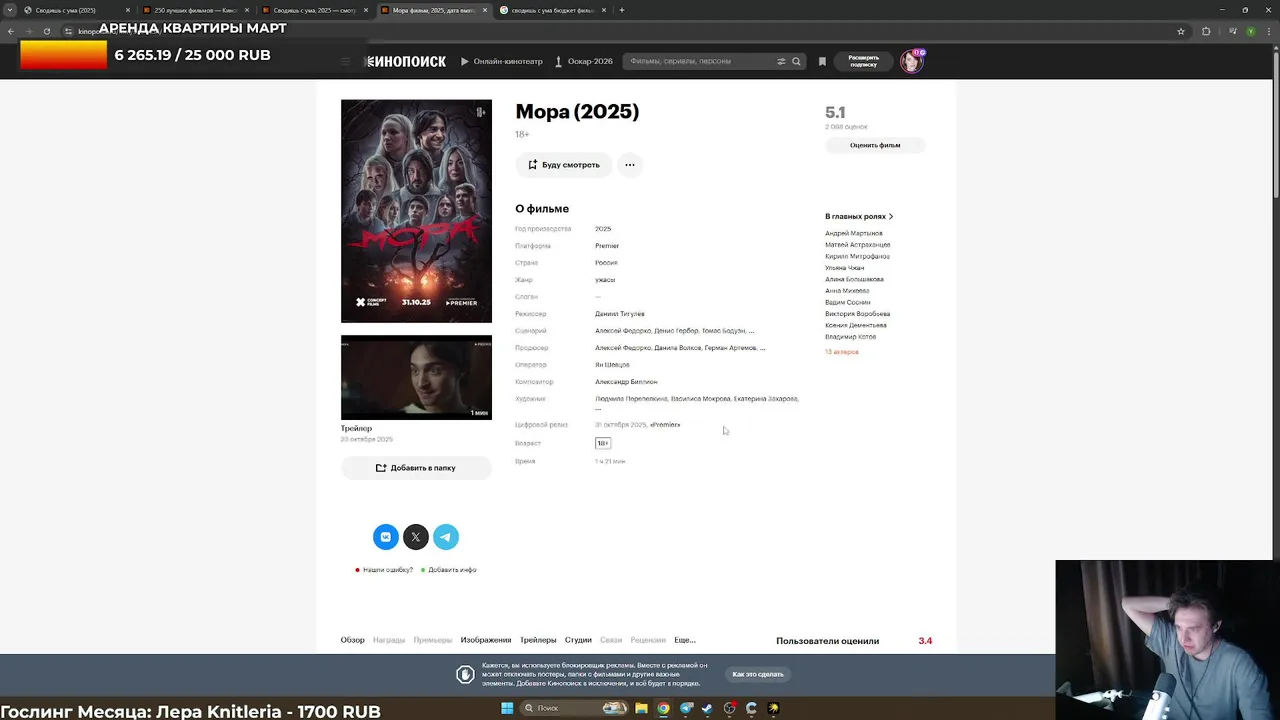Open director Даниил Тигулёв page
The width and height of the screenshot is (1280, 720).
[x=620, y=314]
